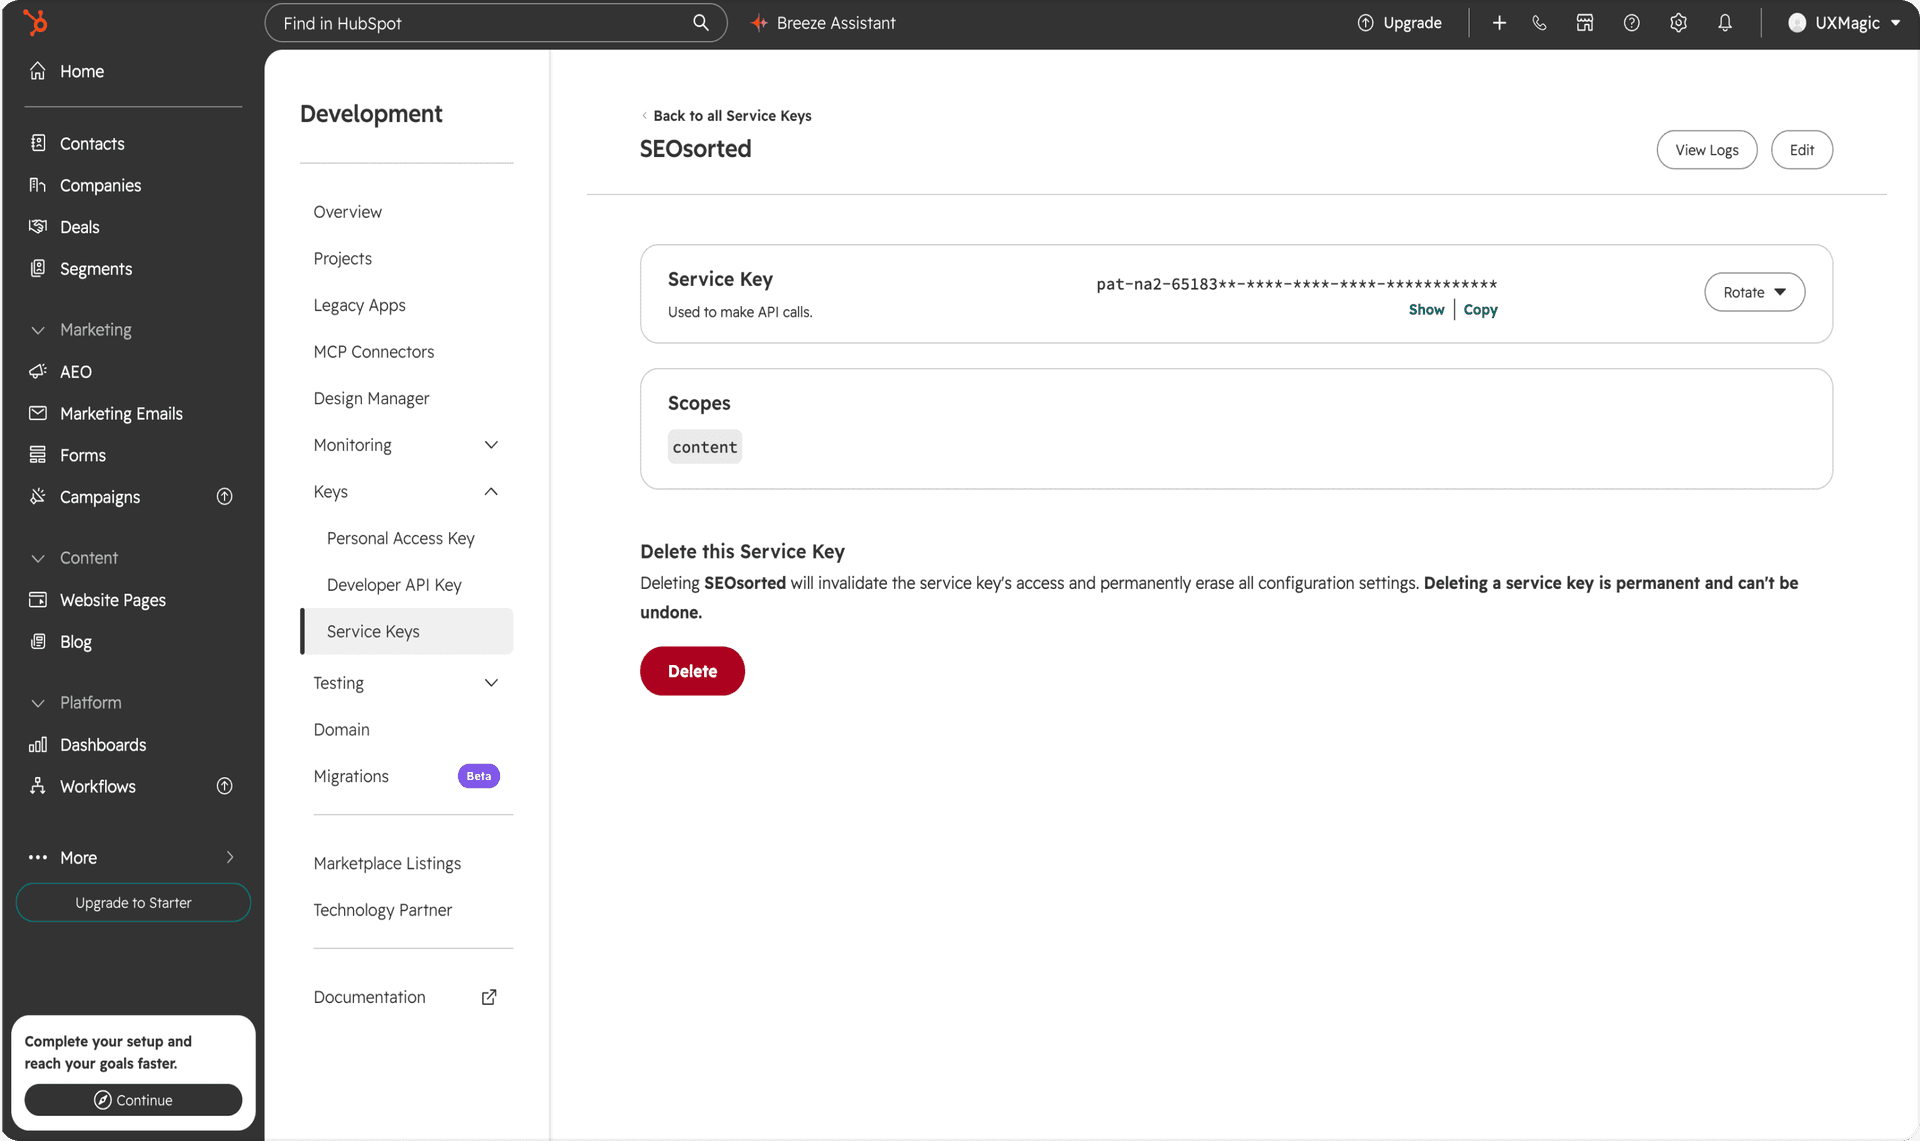Expand the Testing submenu

(x=491, y=683)
